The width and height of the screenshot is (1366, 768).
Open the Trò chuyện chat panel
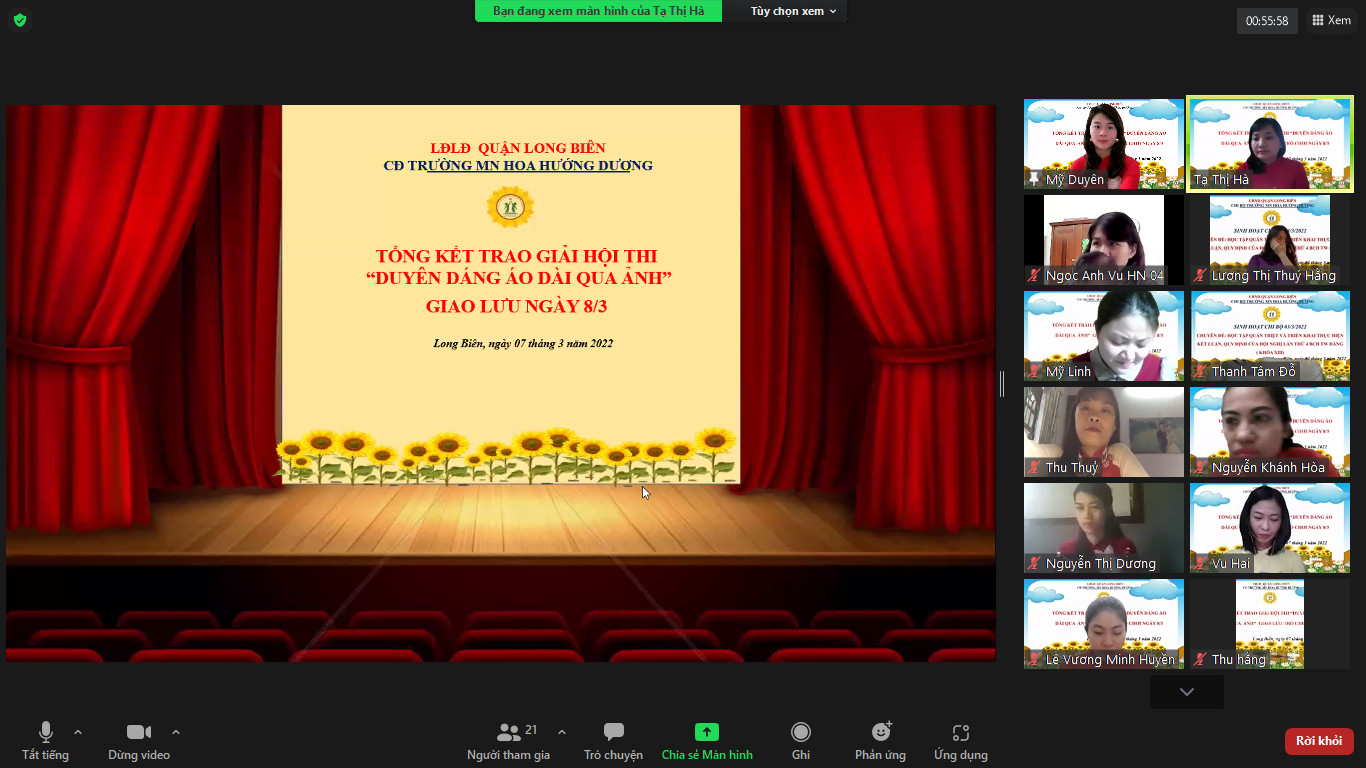coord(613,741)
